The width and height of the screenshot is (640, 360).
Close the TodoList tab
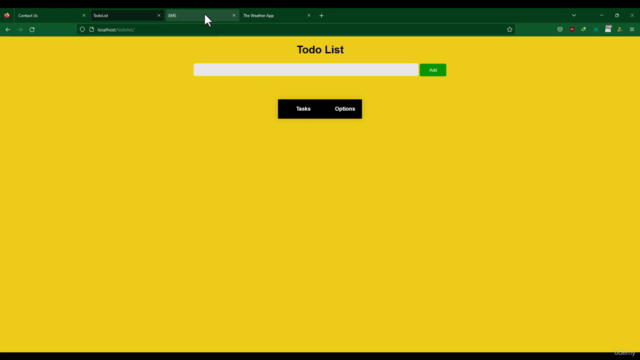point(159,16)
